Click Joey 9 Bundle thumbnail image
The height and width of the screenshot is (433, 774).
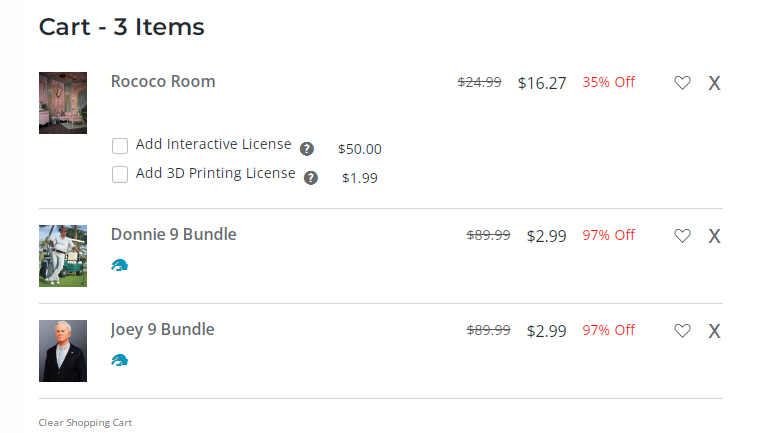pyautogui.click(x=63, y=351)
